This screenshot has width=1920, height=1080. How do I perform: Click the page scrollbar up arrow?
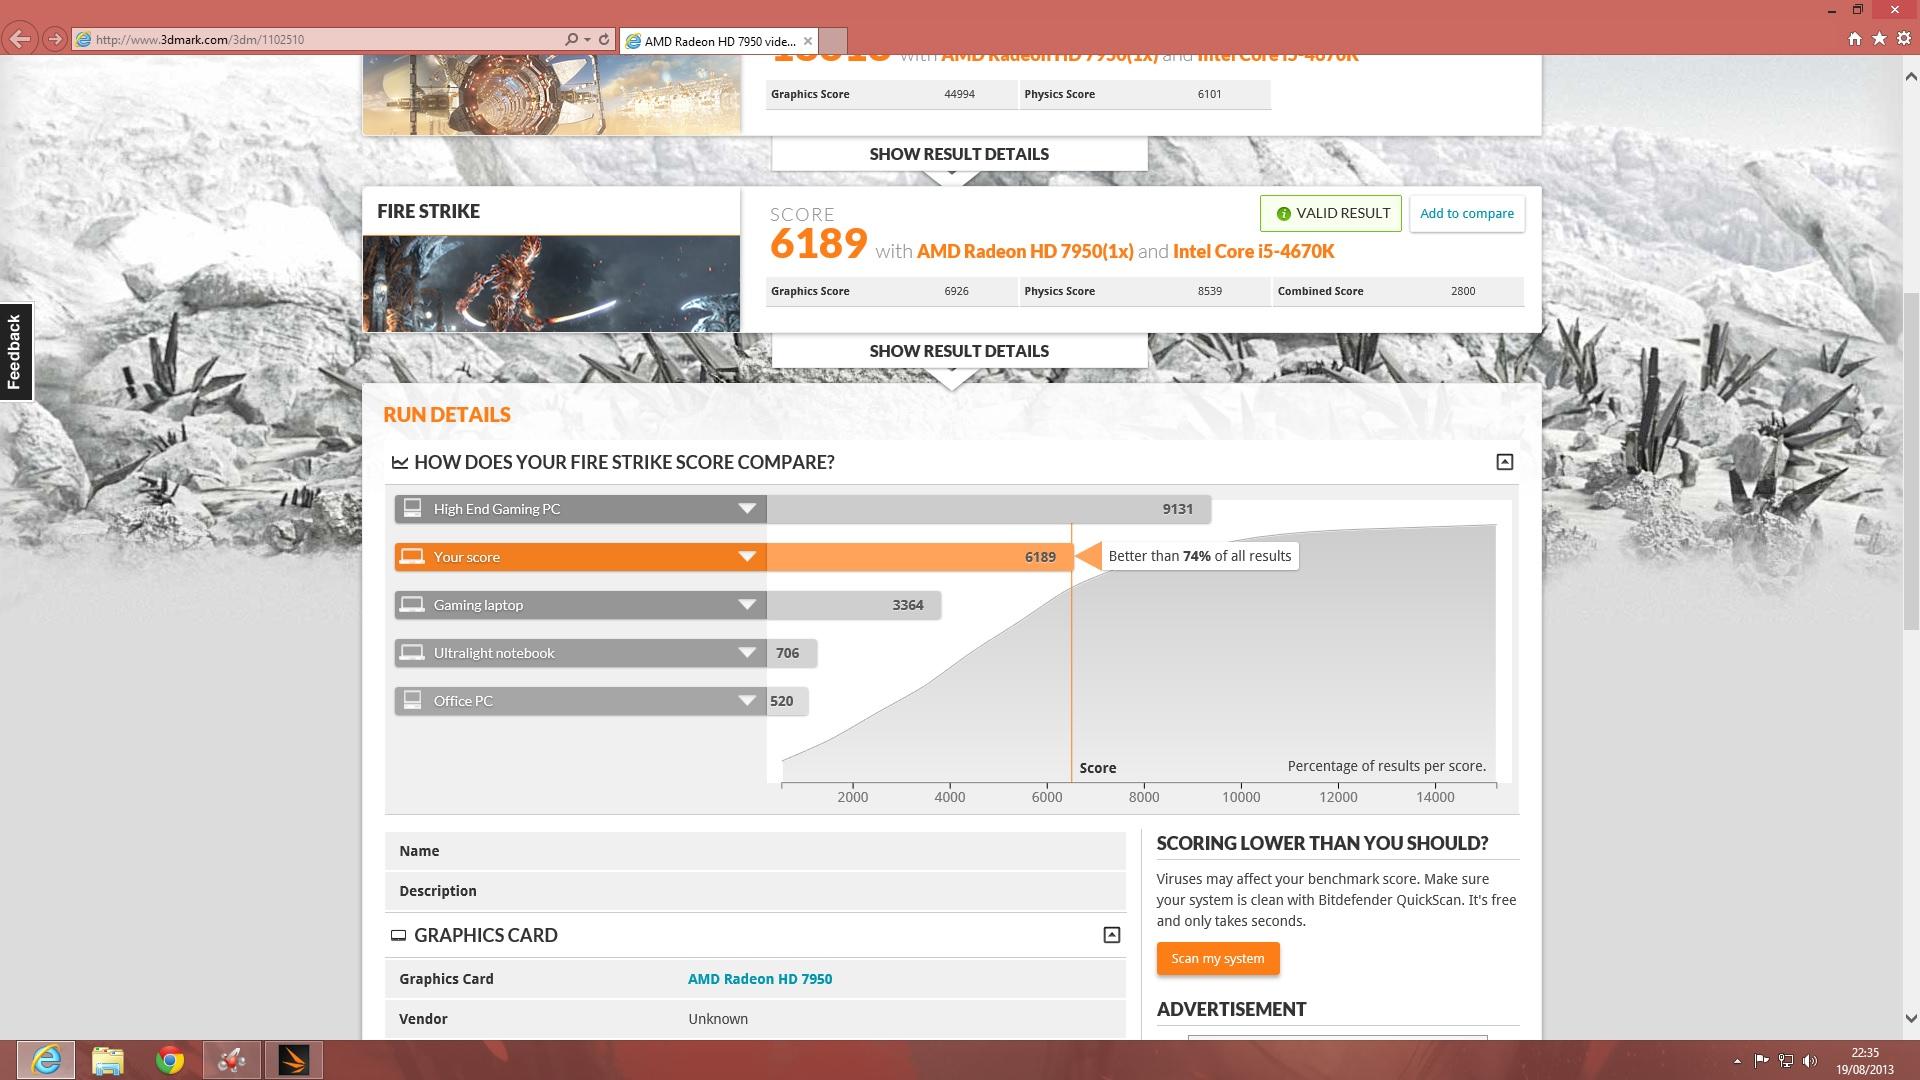pos(1911,76)
